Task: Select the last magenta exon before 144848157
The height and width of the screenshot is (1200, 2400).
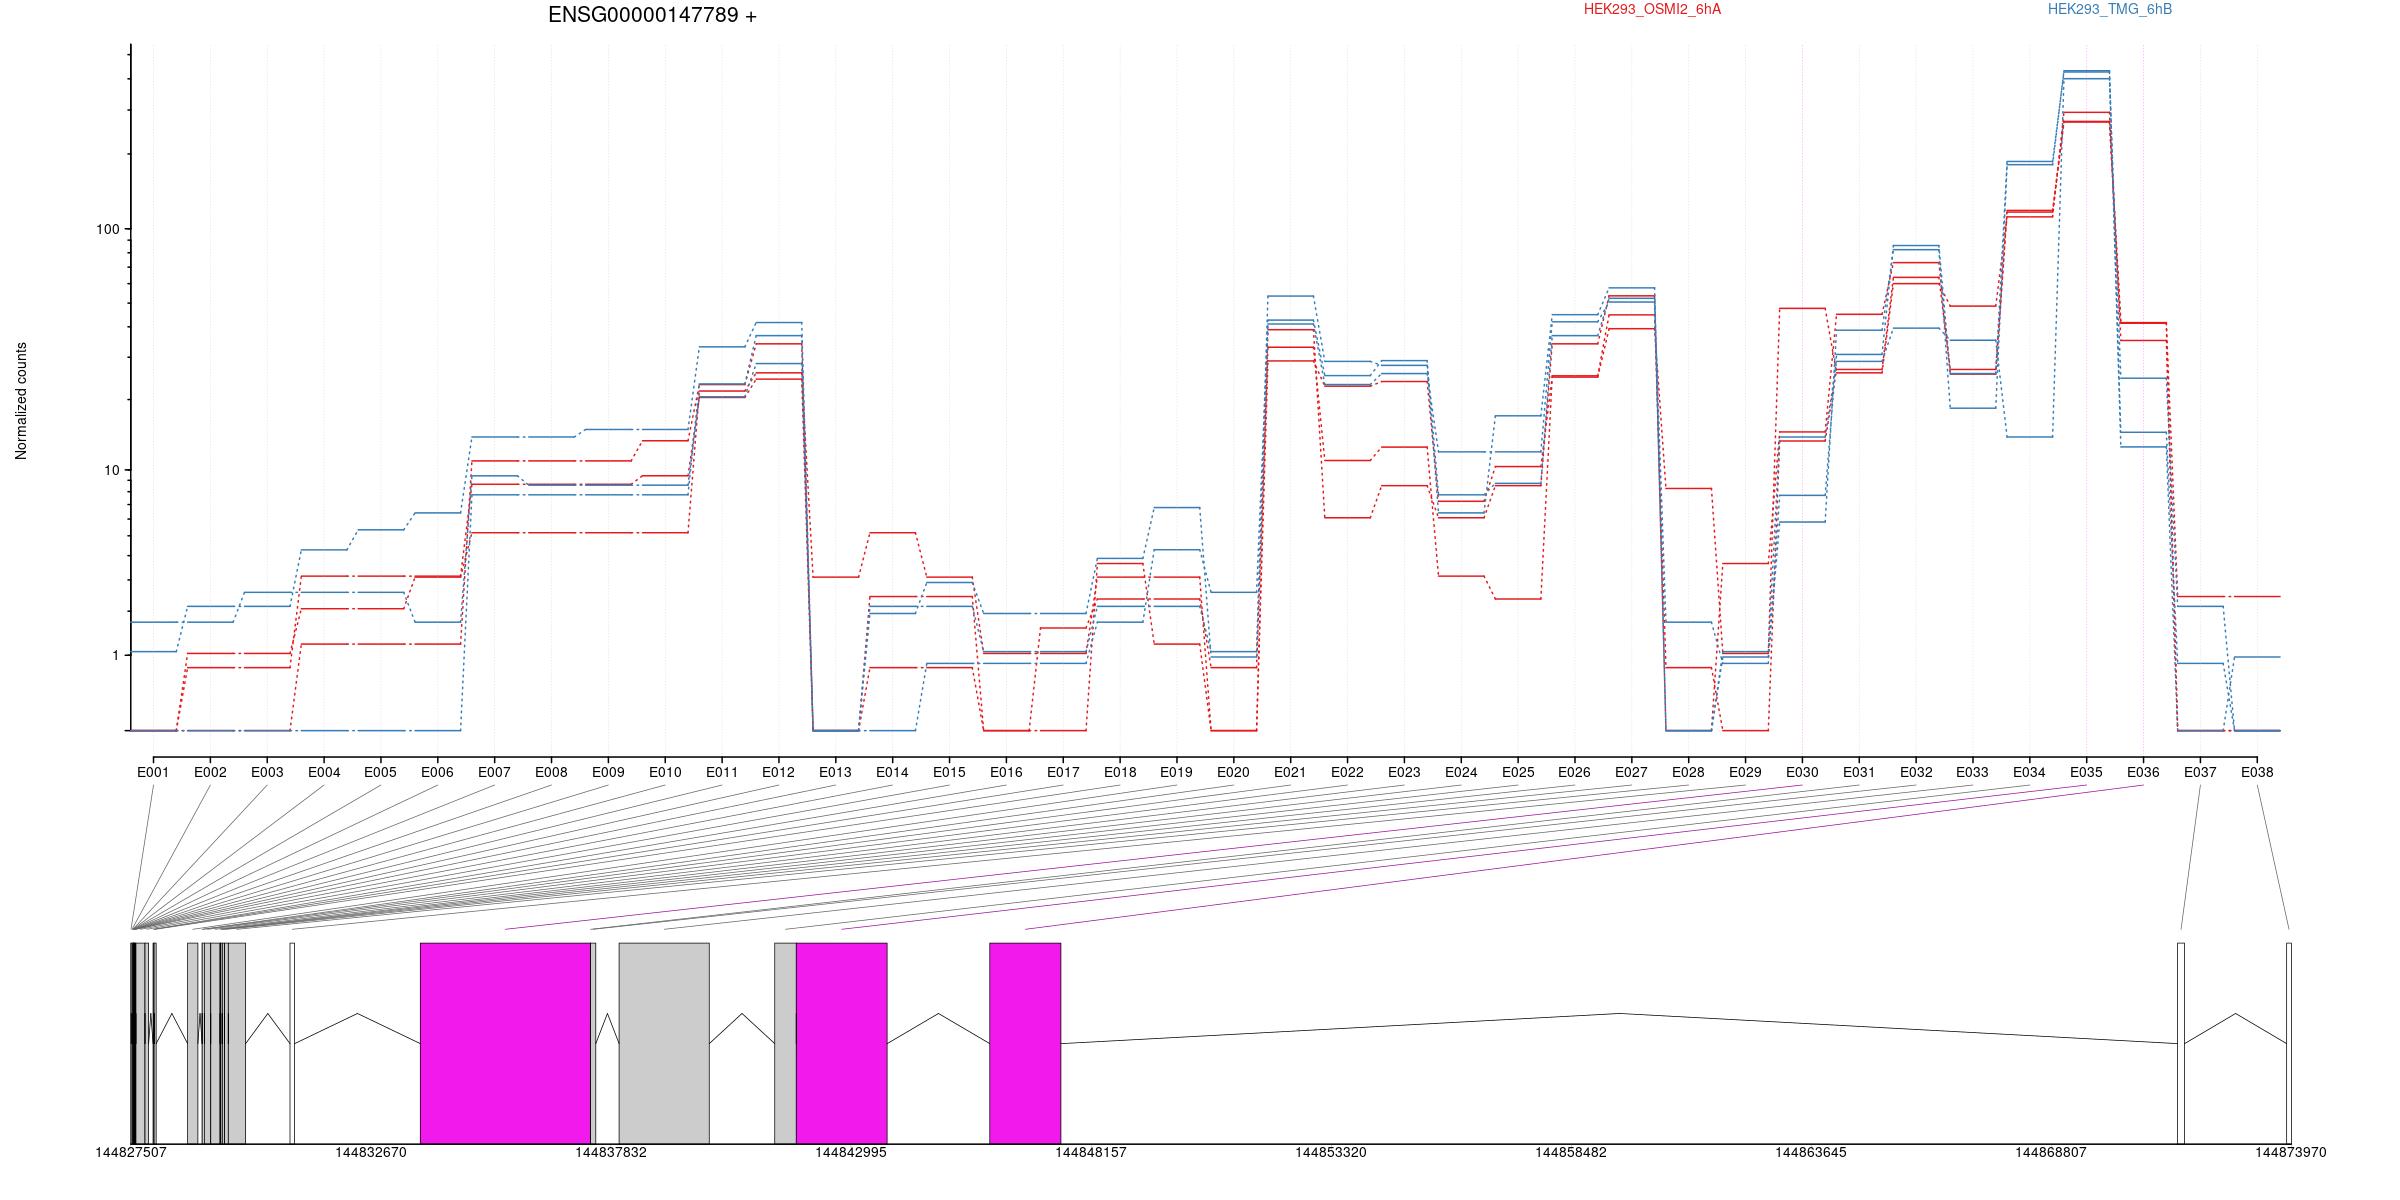Action: 1025,1043
